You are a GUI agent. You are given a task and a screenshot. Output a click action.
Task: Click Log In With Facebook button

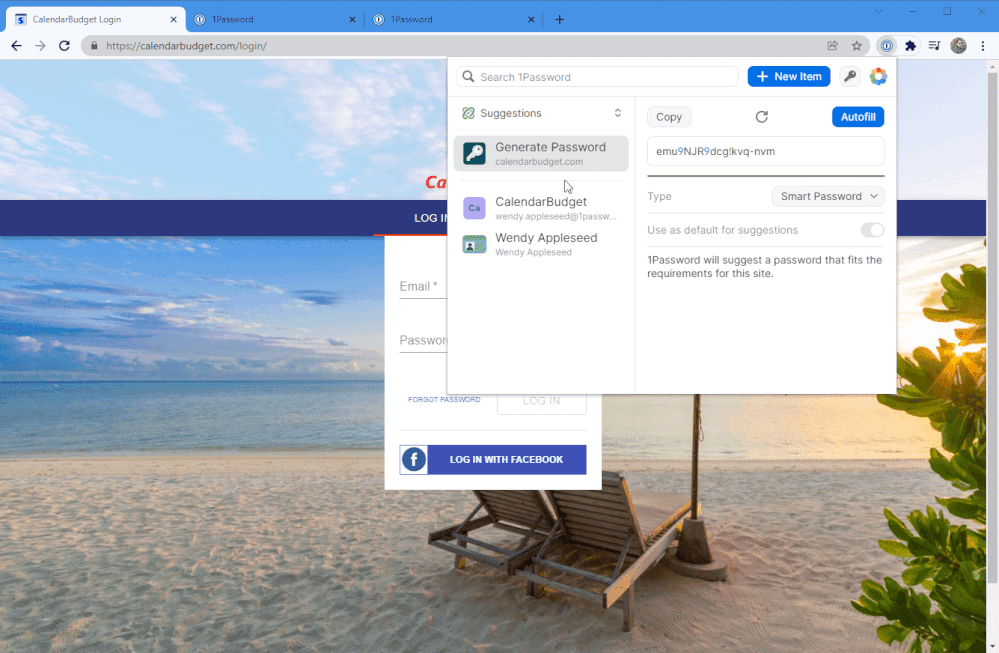[x=493, y=460]
